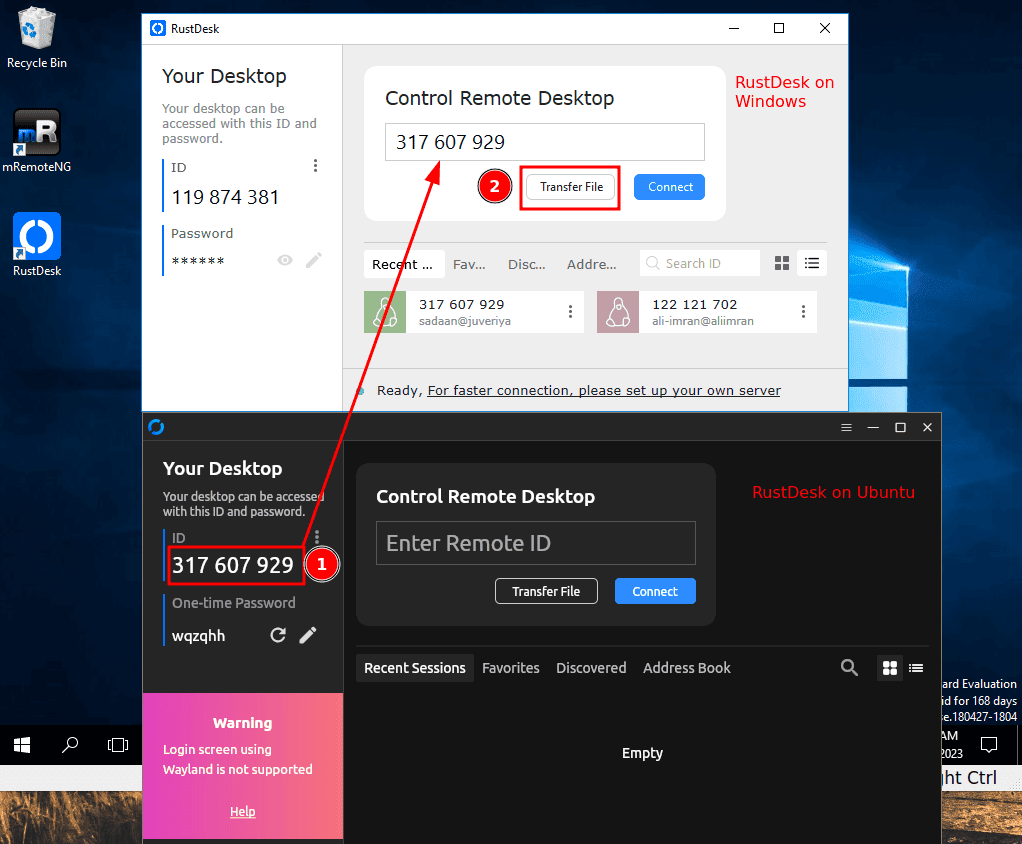Open options for sadaan@juveriya session card
Screen dimensions: 1022x844
click(570, 312)
